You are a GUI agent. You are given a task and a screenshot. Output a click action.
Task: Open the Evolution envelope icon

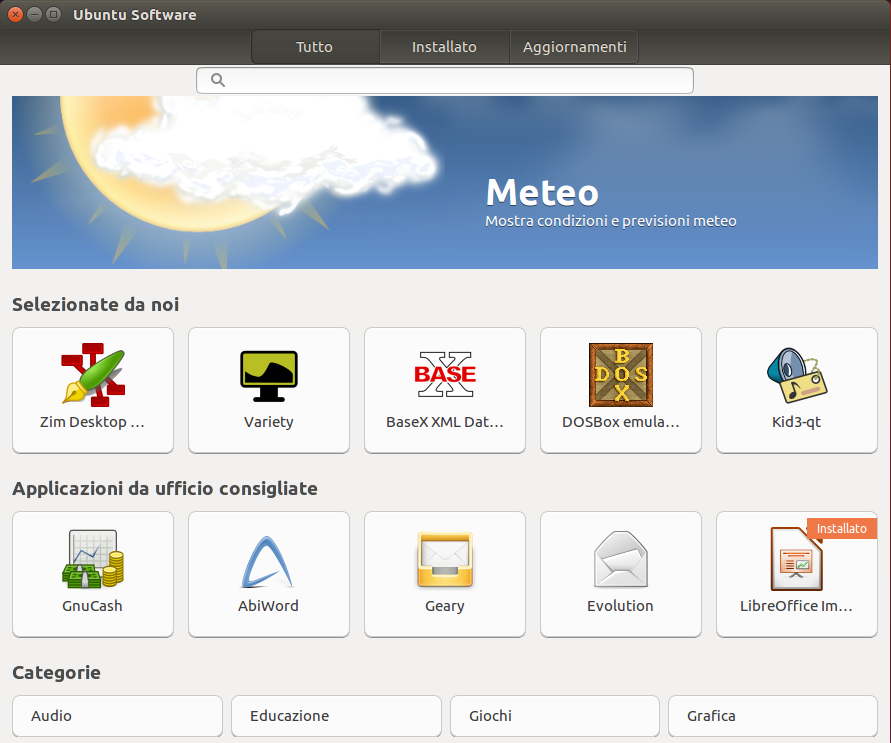621,559
